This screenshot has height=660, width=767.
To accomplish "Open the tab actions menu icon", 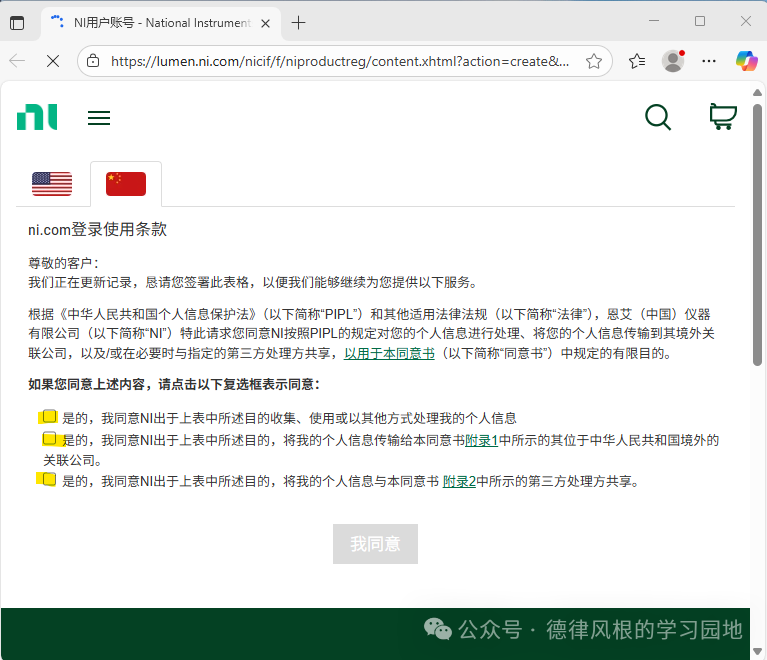I will (x=17, y=23).
